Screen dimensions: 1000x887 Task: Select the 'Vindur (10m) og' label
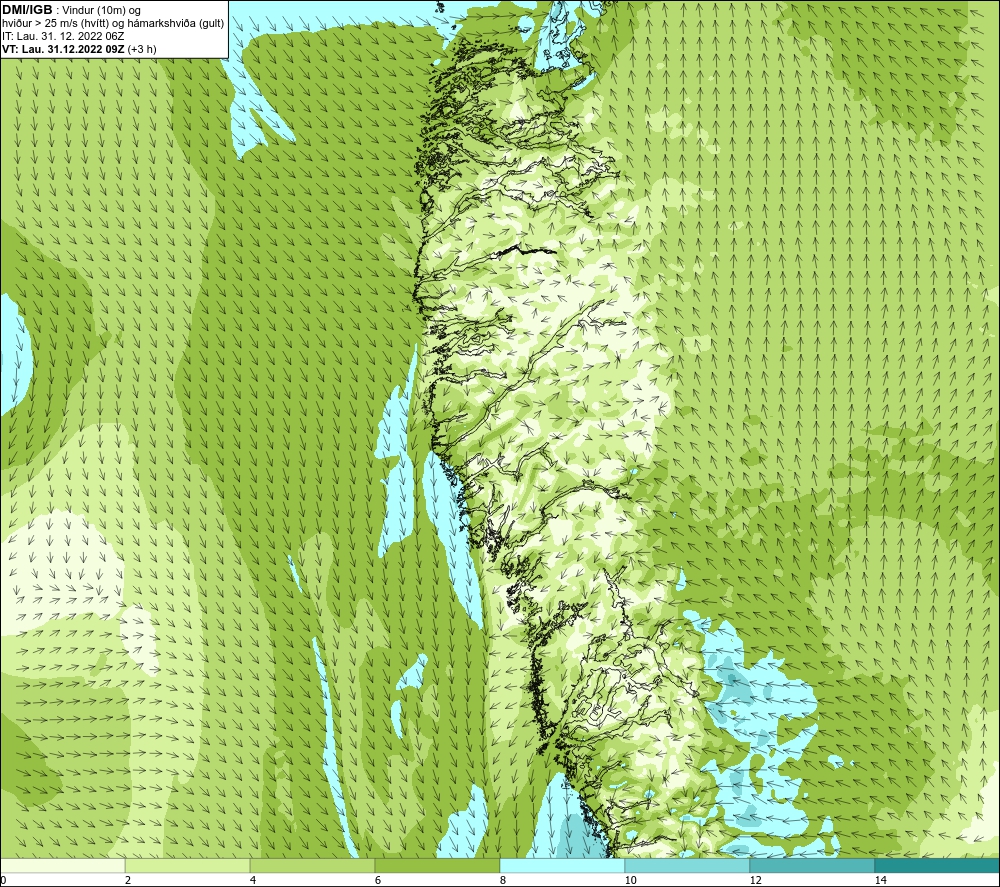103,11
